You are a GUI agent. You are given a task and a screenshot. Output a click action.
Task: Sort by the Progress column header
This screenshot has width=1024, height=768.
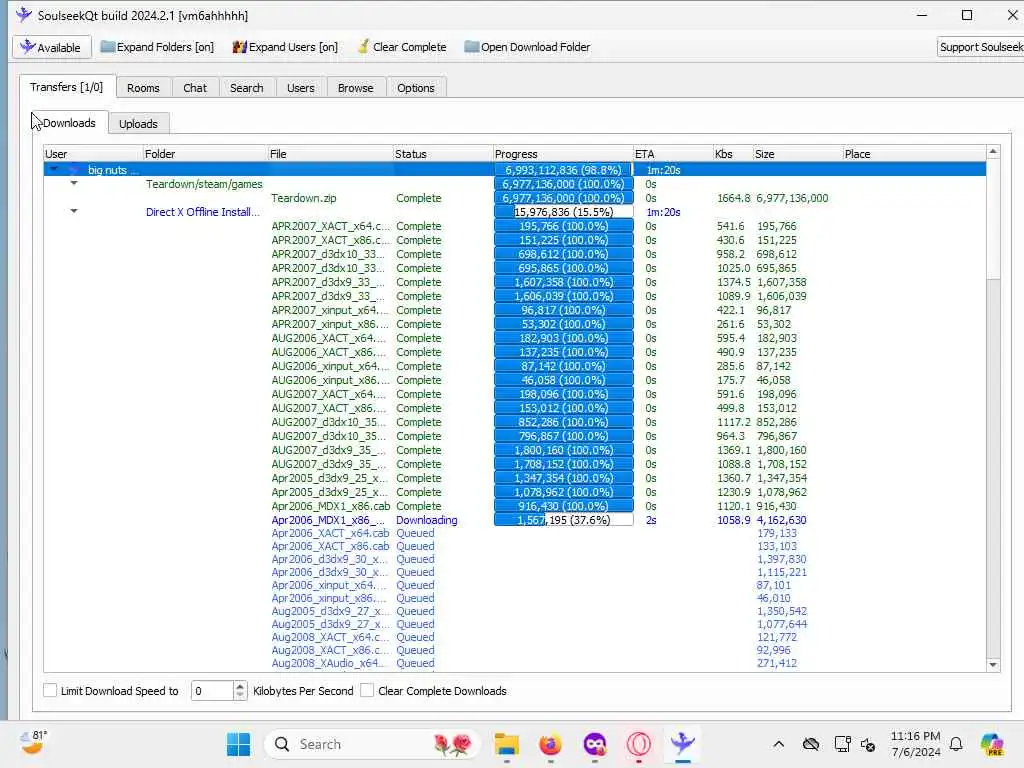tap(563, 154)
